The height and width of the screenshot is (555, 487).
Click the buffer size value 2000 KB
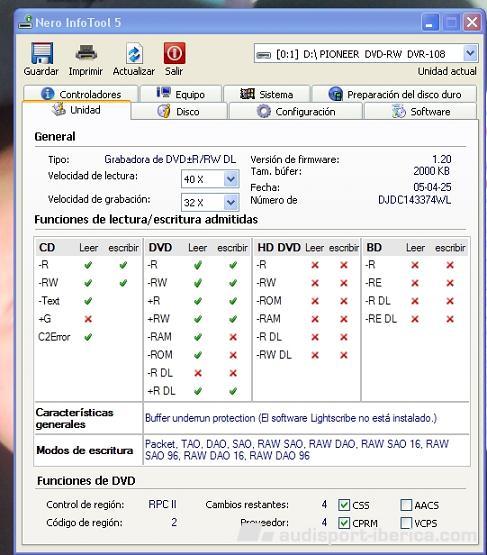point(432,171)
